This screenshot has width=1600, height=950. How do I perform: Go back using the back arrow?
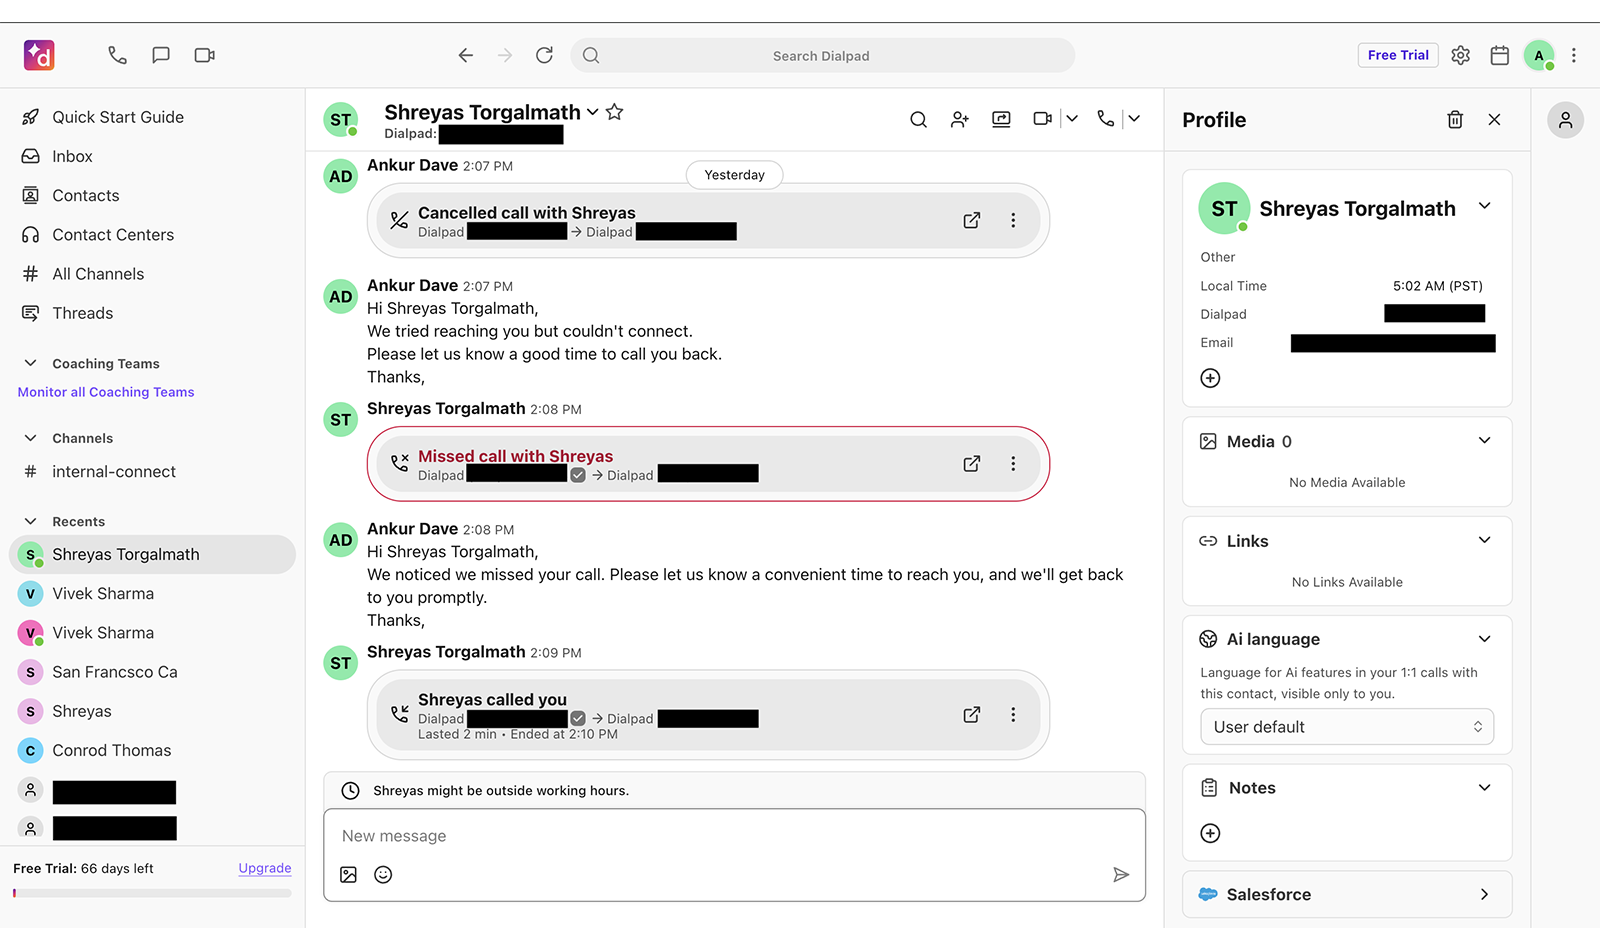pyautogui.click(x=466, y=55)
